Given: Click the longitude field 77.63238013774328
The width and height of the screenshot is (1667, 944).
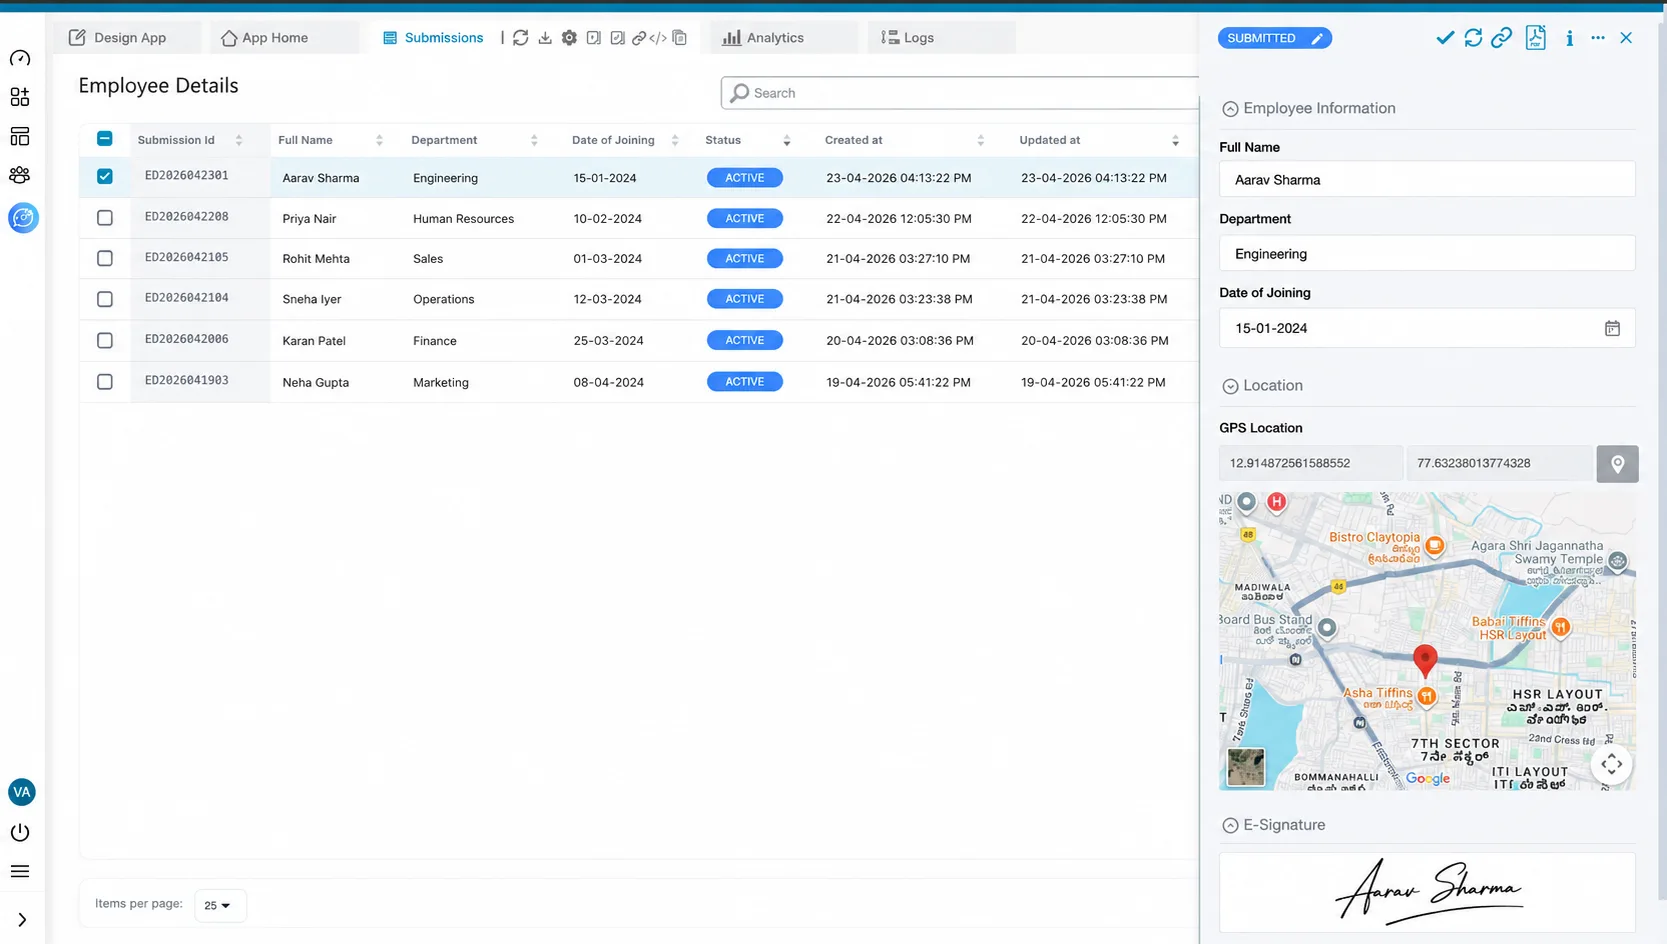Looking at the screenshot, I should point(1499,464).
